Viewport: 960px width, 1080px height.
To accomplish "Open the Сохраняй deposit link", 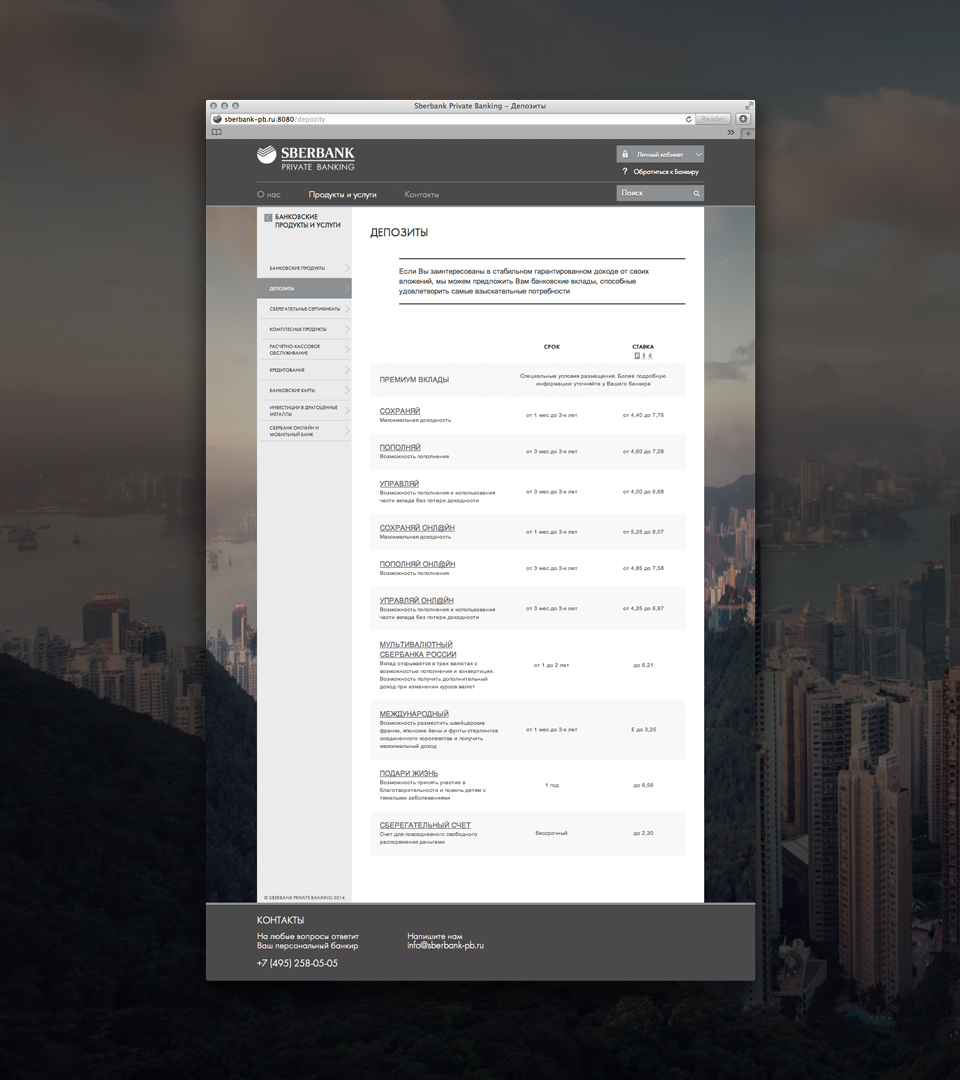I will click(399, 411).
